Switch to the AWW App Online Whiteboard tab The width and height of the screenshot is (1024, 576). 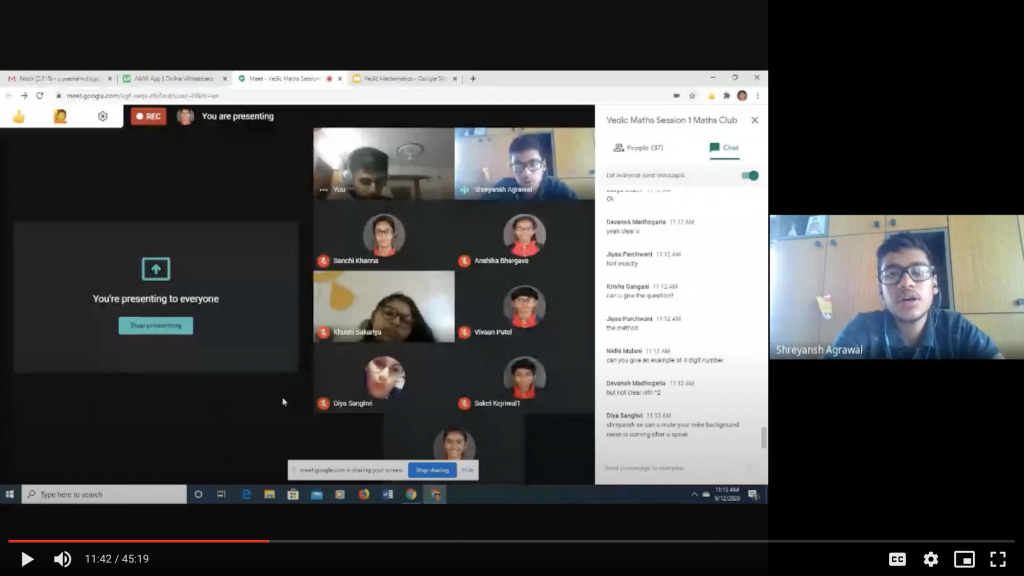[174, 78]
